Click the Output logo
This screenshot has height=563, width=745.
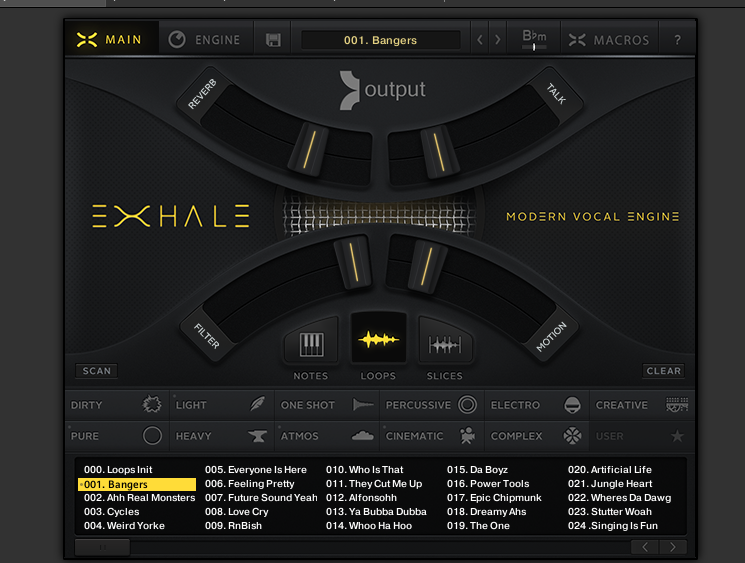click(x=382, y=90)
